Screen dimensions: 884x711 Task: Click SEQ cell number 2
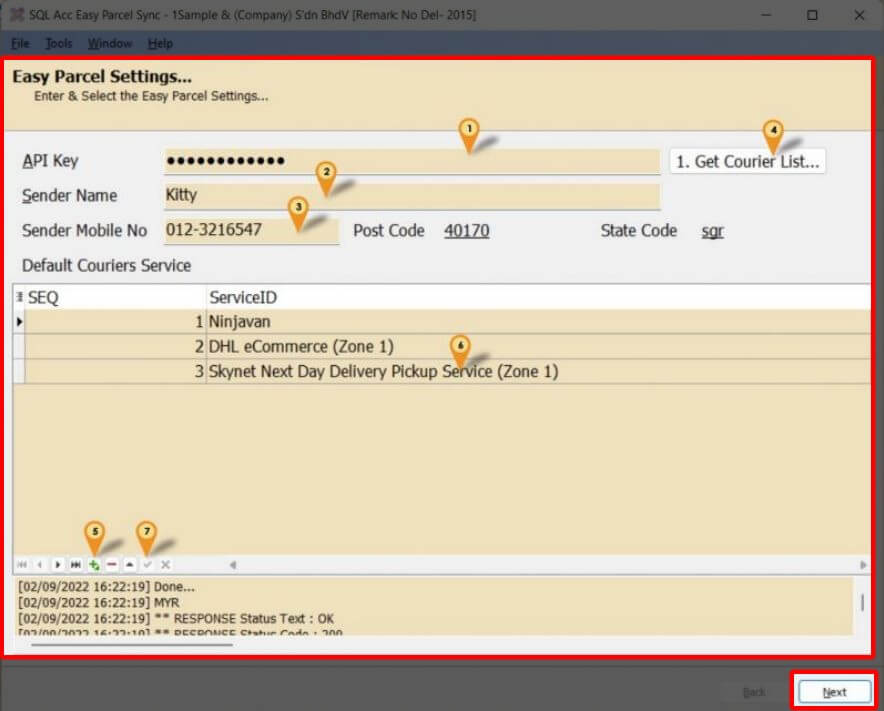(116, 346)
